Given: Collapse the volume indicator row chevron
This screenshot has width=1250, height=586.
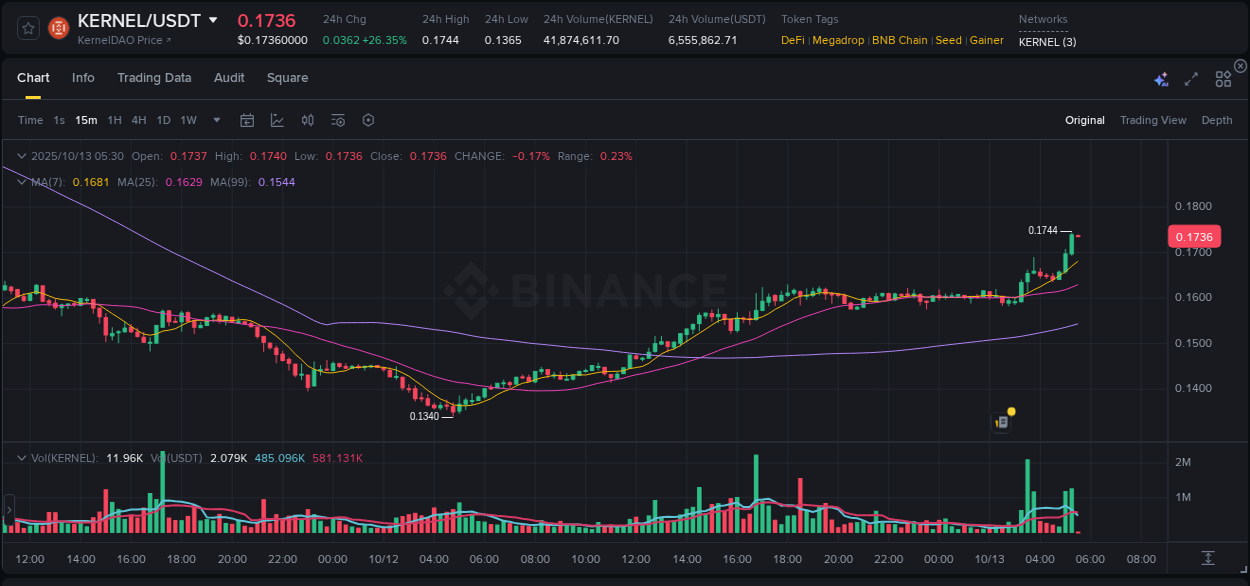Looking at the screenshot, I should pos(21,457).
